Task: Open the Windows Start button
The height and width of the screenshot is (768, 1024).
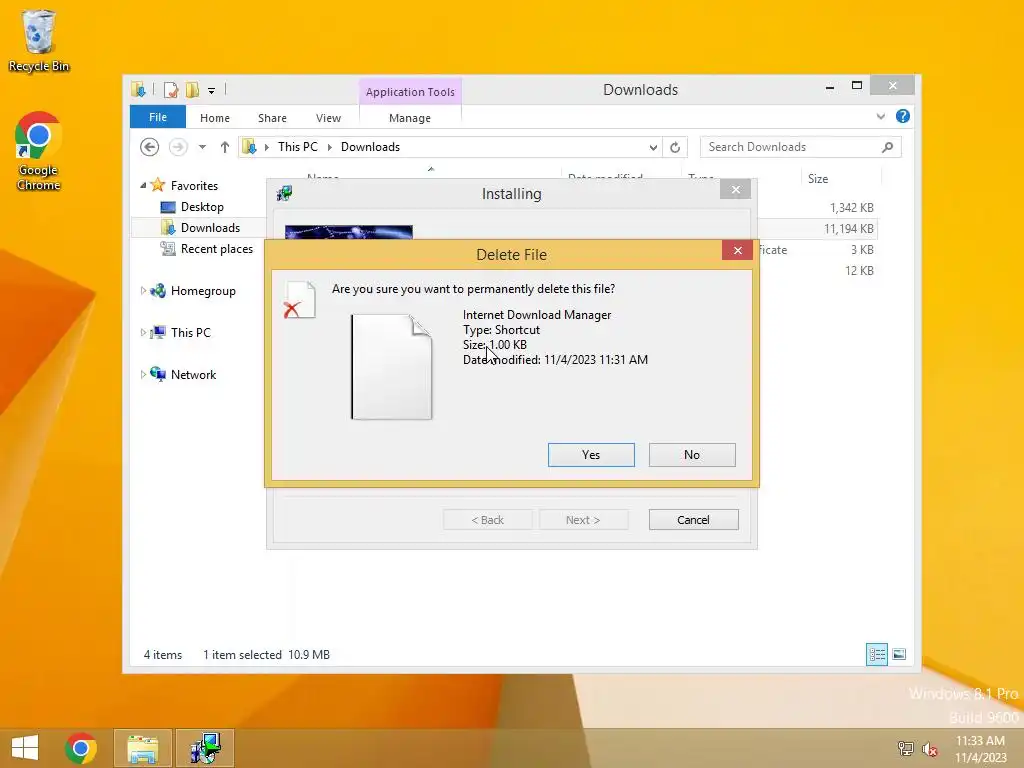Action: click(x=25, y=748)
